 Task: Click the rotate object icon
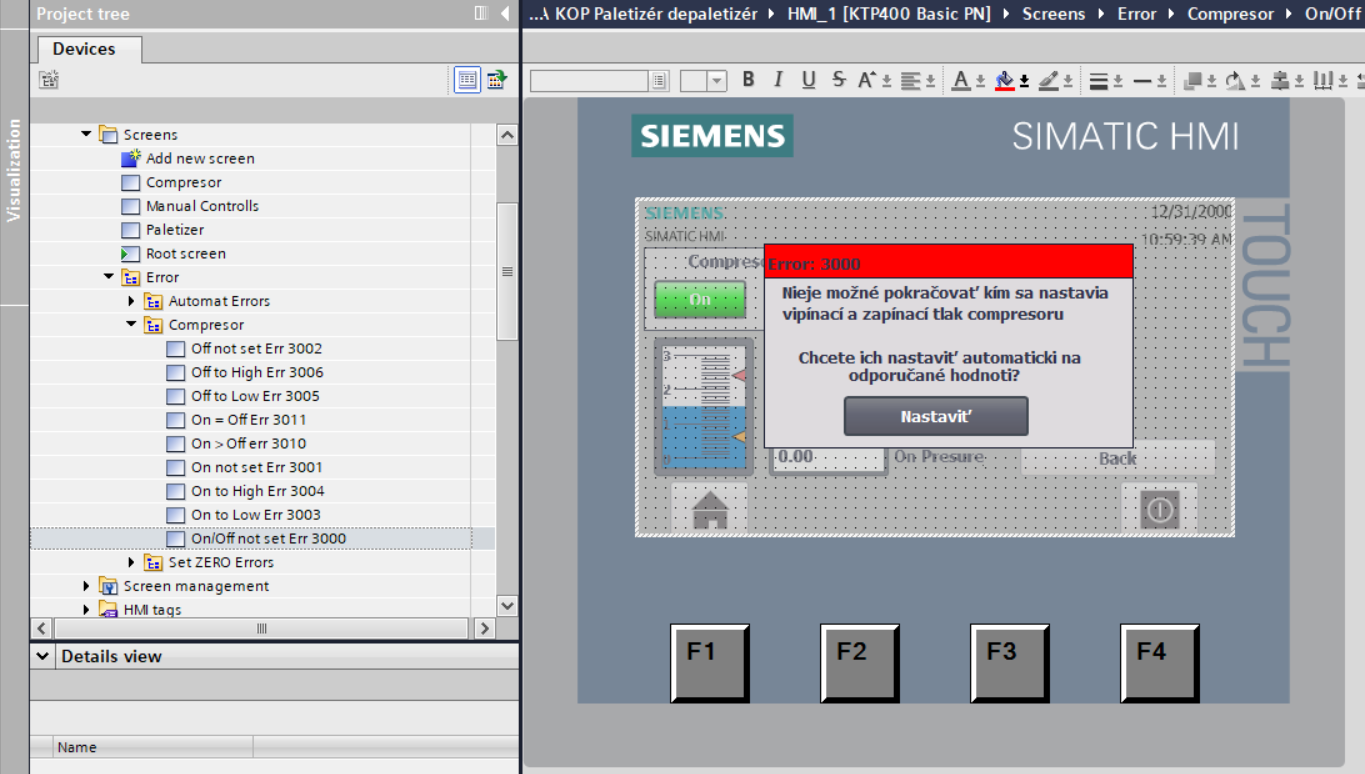(1236, 80)
